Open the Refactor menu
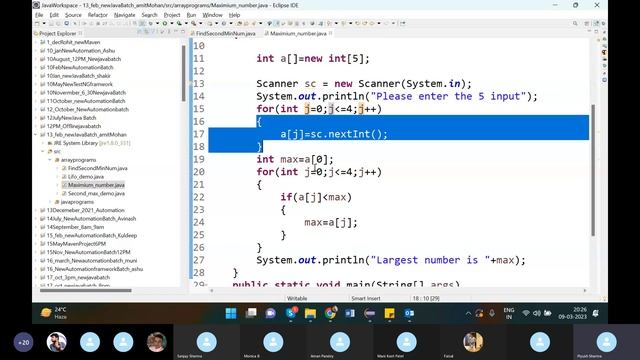The image size is (640, 360). pyautogui.click(x=98, y=15)
